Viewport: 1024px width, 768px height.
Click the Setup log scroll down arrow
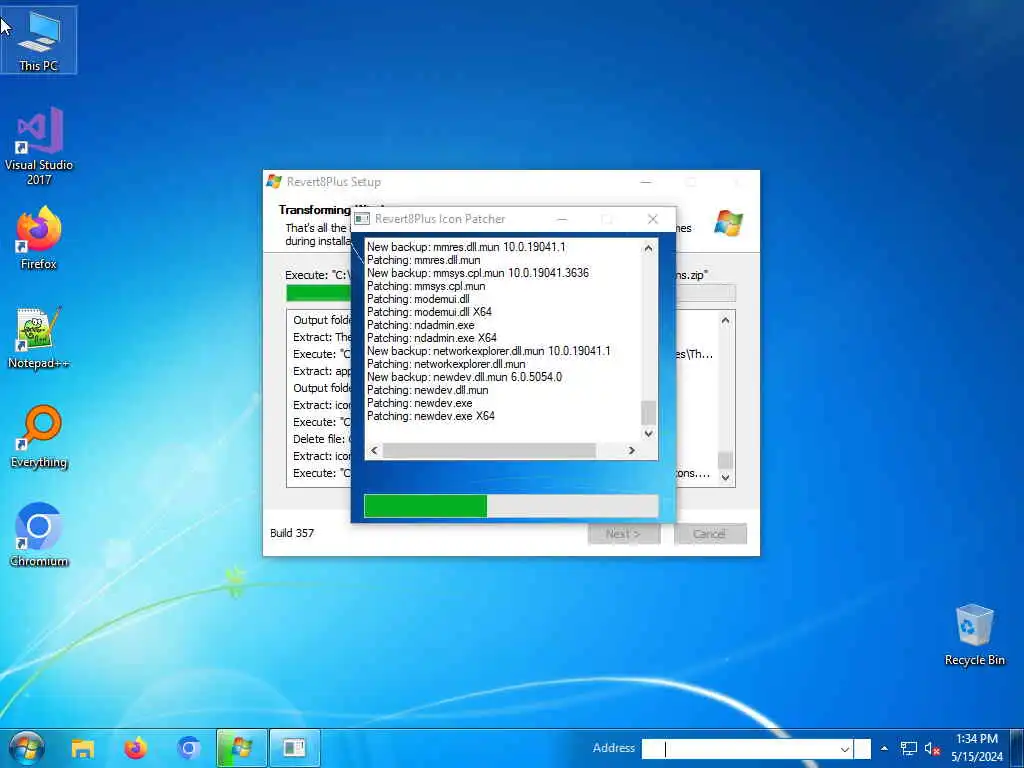coord(725,477)
